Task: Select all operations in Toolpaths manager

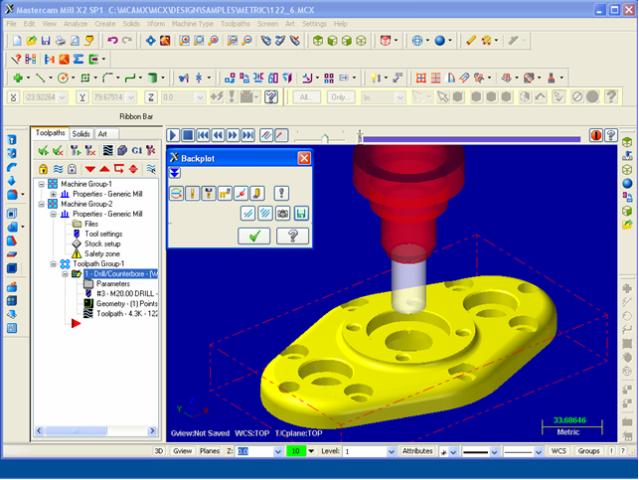Action: 43,151
